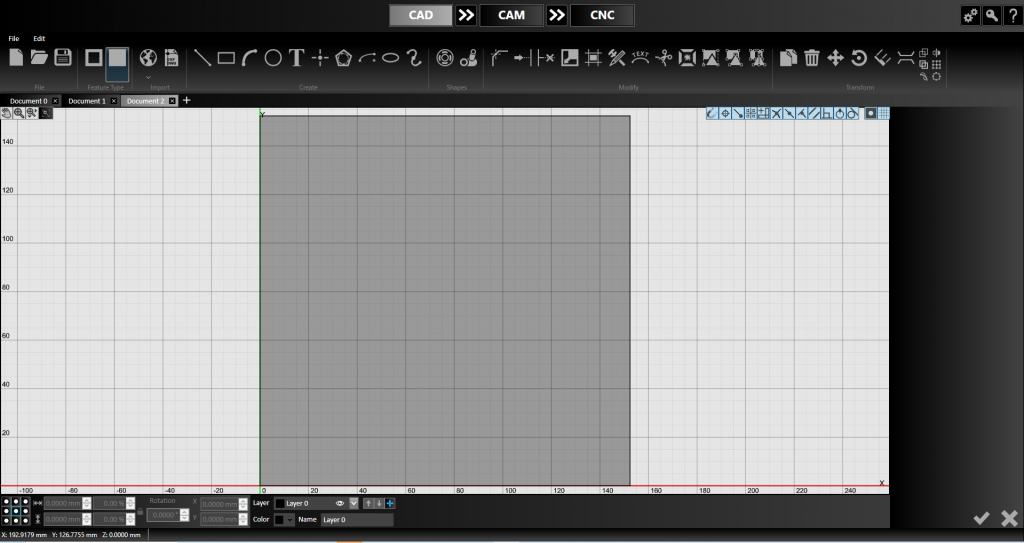
Task: Toggle the grid display button
Action: (884, 114)
